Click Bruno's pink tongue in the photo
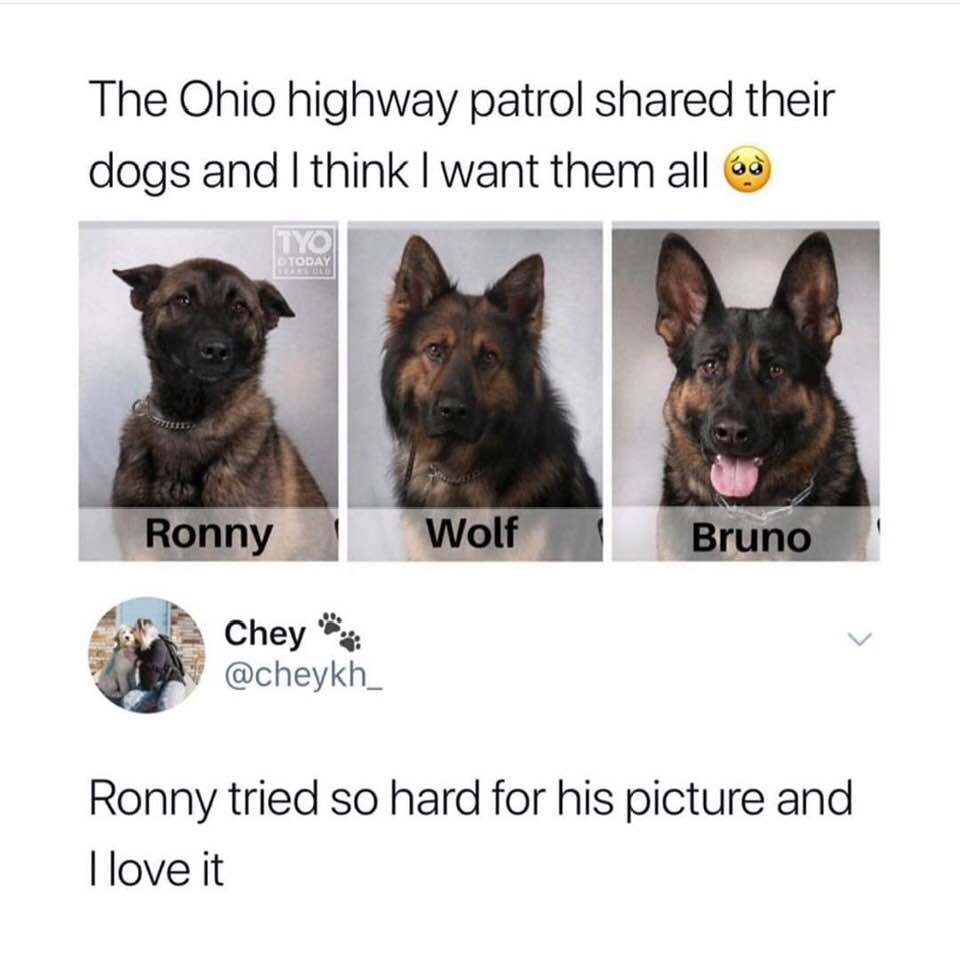Screen dimensions: 960x960 point(735,476)
